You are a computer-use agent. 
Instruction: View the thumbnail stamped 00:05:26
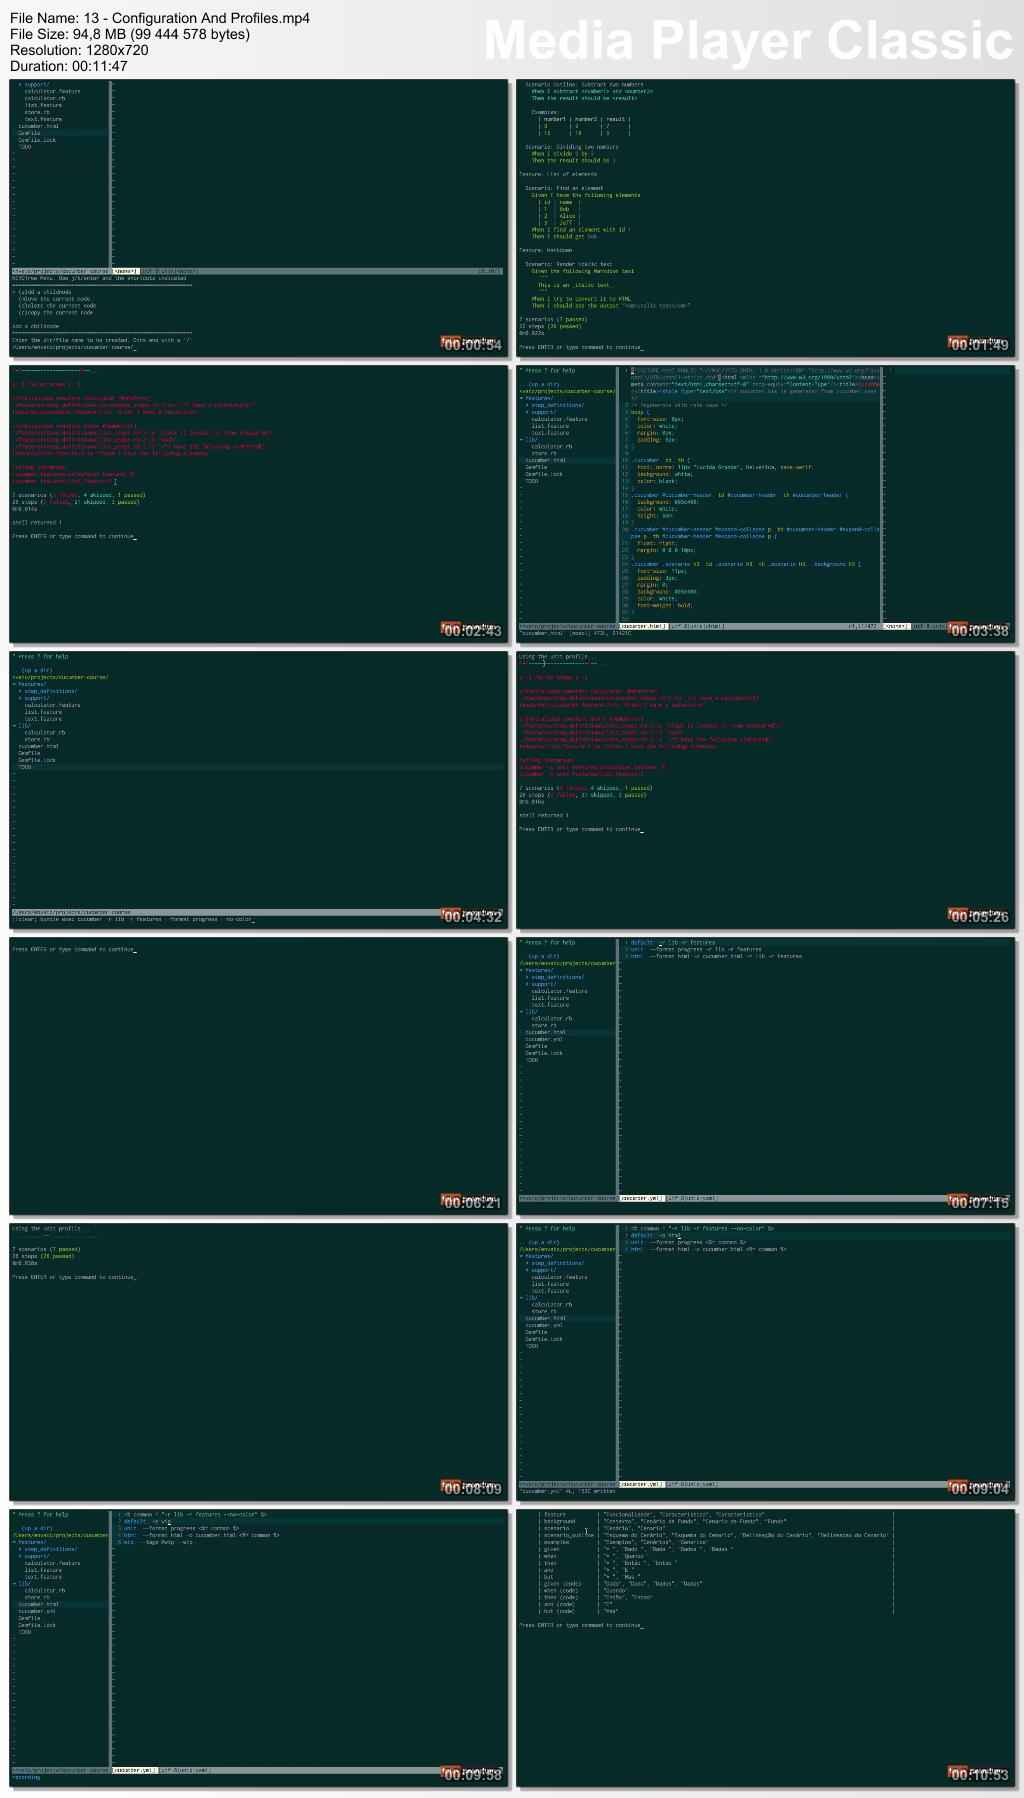pos(766,788)
